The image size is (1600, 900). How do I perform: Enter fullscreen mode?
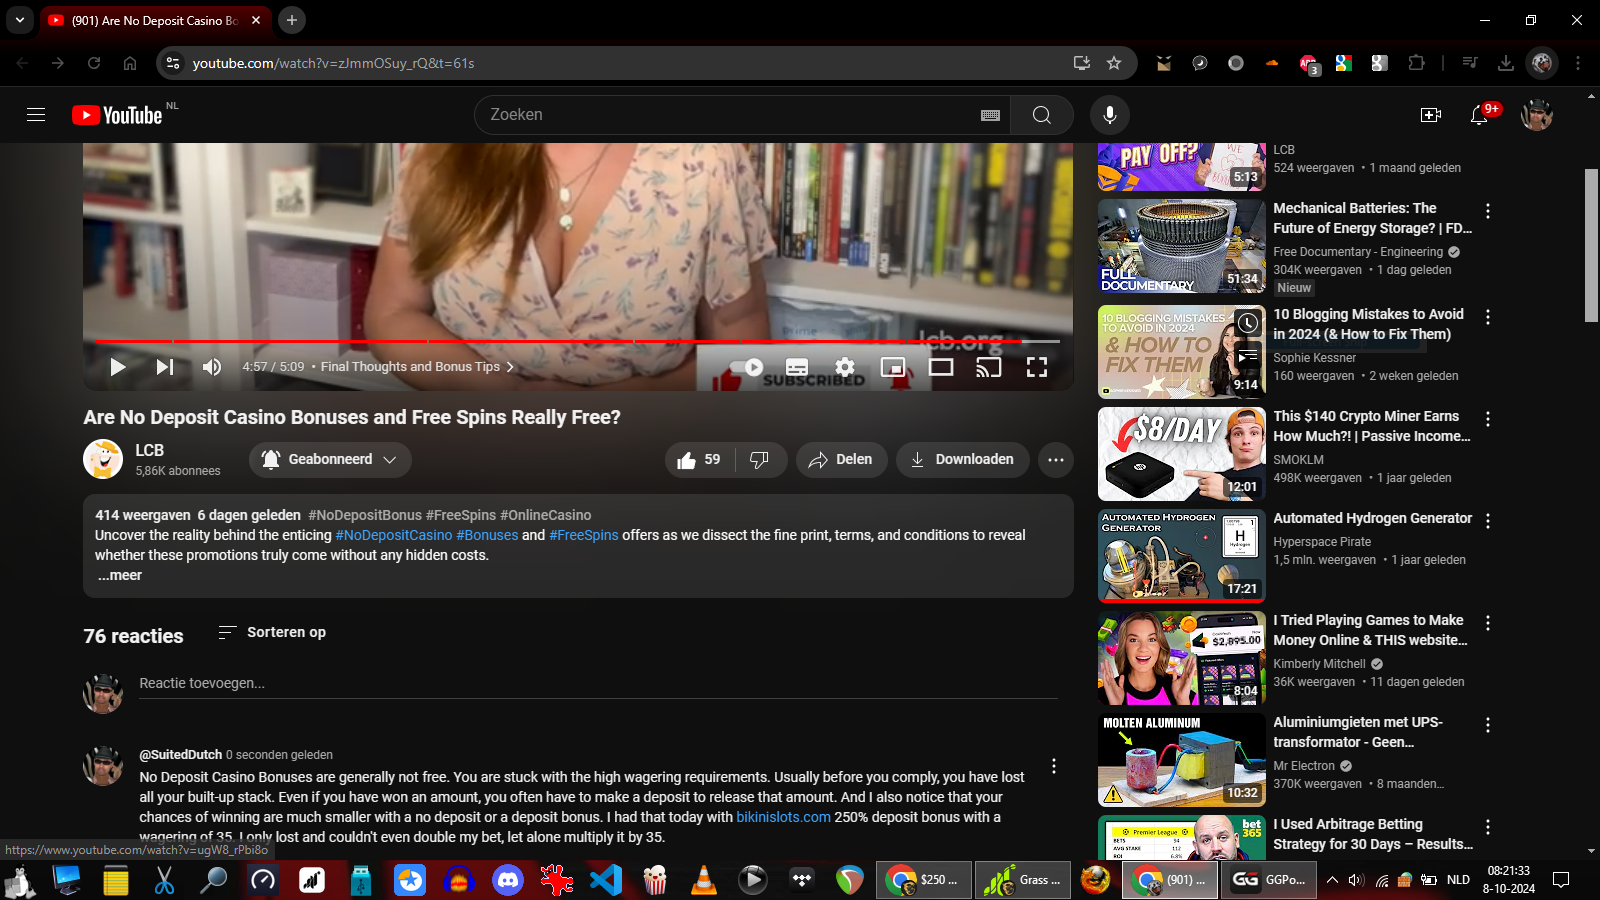(x=1037, y=367)
